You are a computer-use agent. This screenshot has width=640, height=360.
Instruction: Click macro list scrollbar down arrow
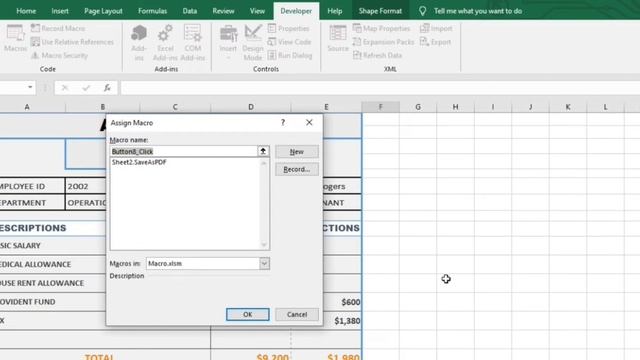pyautogui.click(x=264, y=245)
